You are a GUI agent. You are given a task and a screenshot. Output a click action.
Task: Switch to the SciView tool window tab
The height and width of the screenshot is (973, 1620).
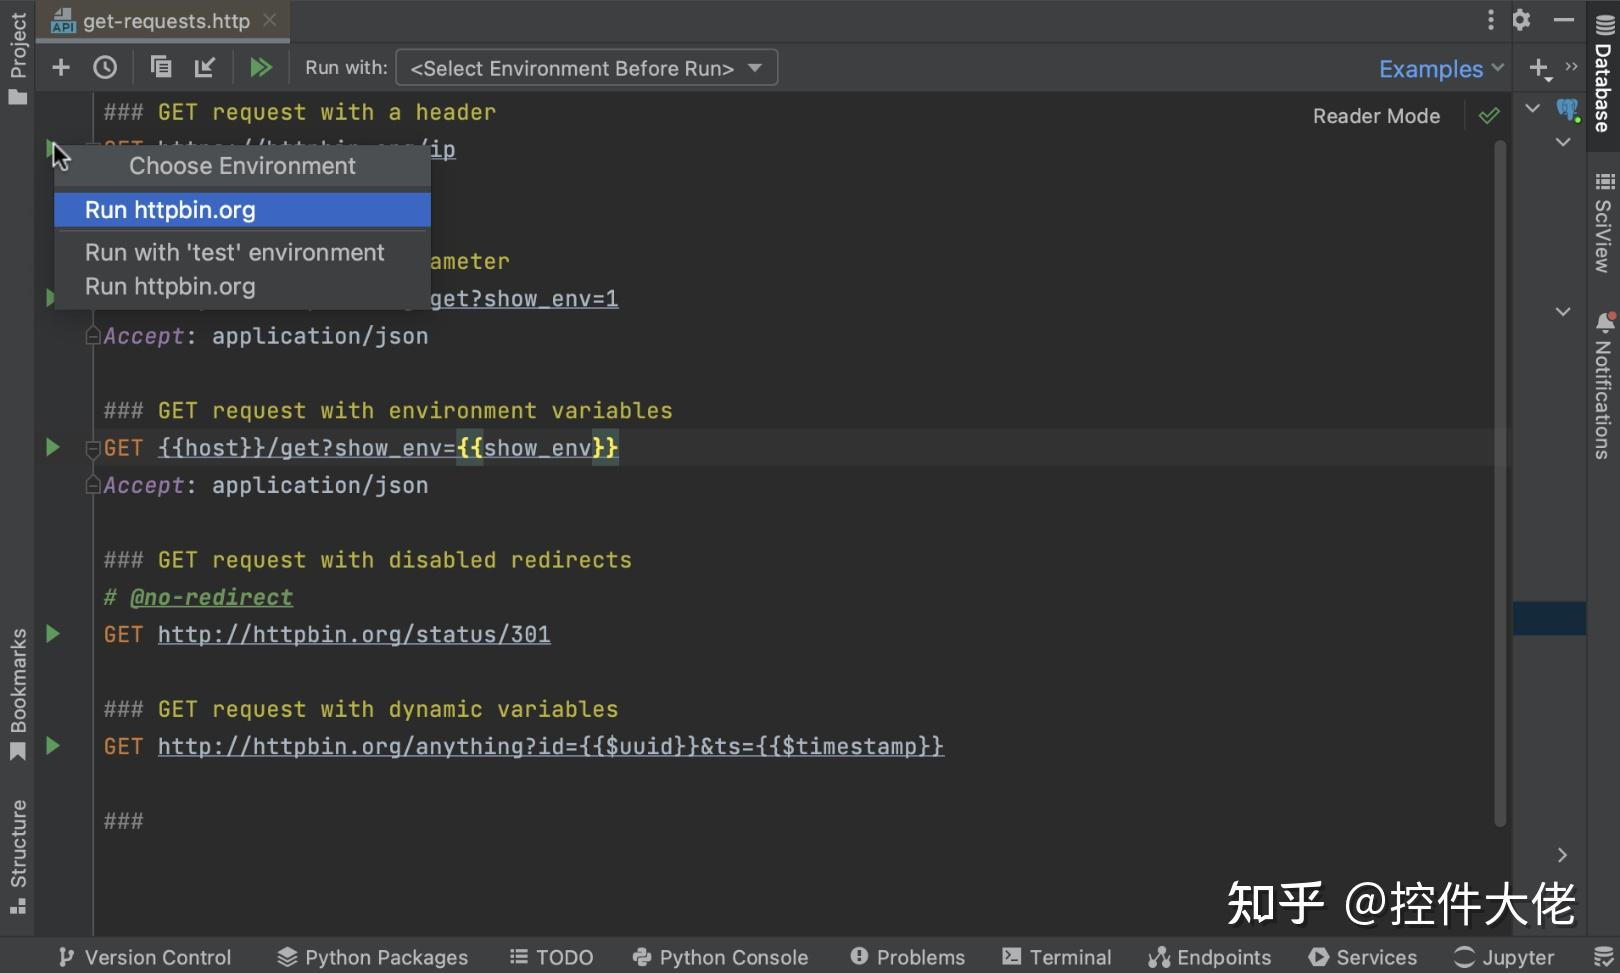(1604, 232)
